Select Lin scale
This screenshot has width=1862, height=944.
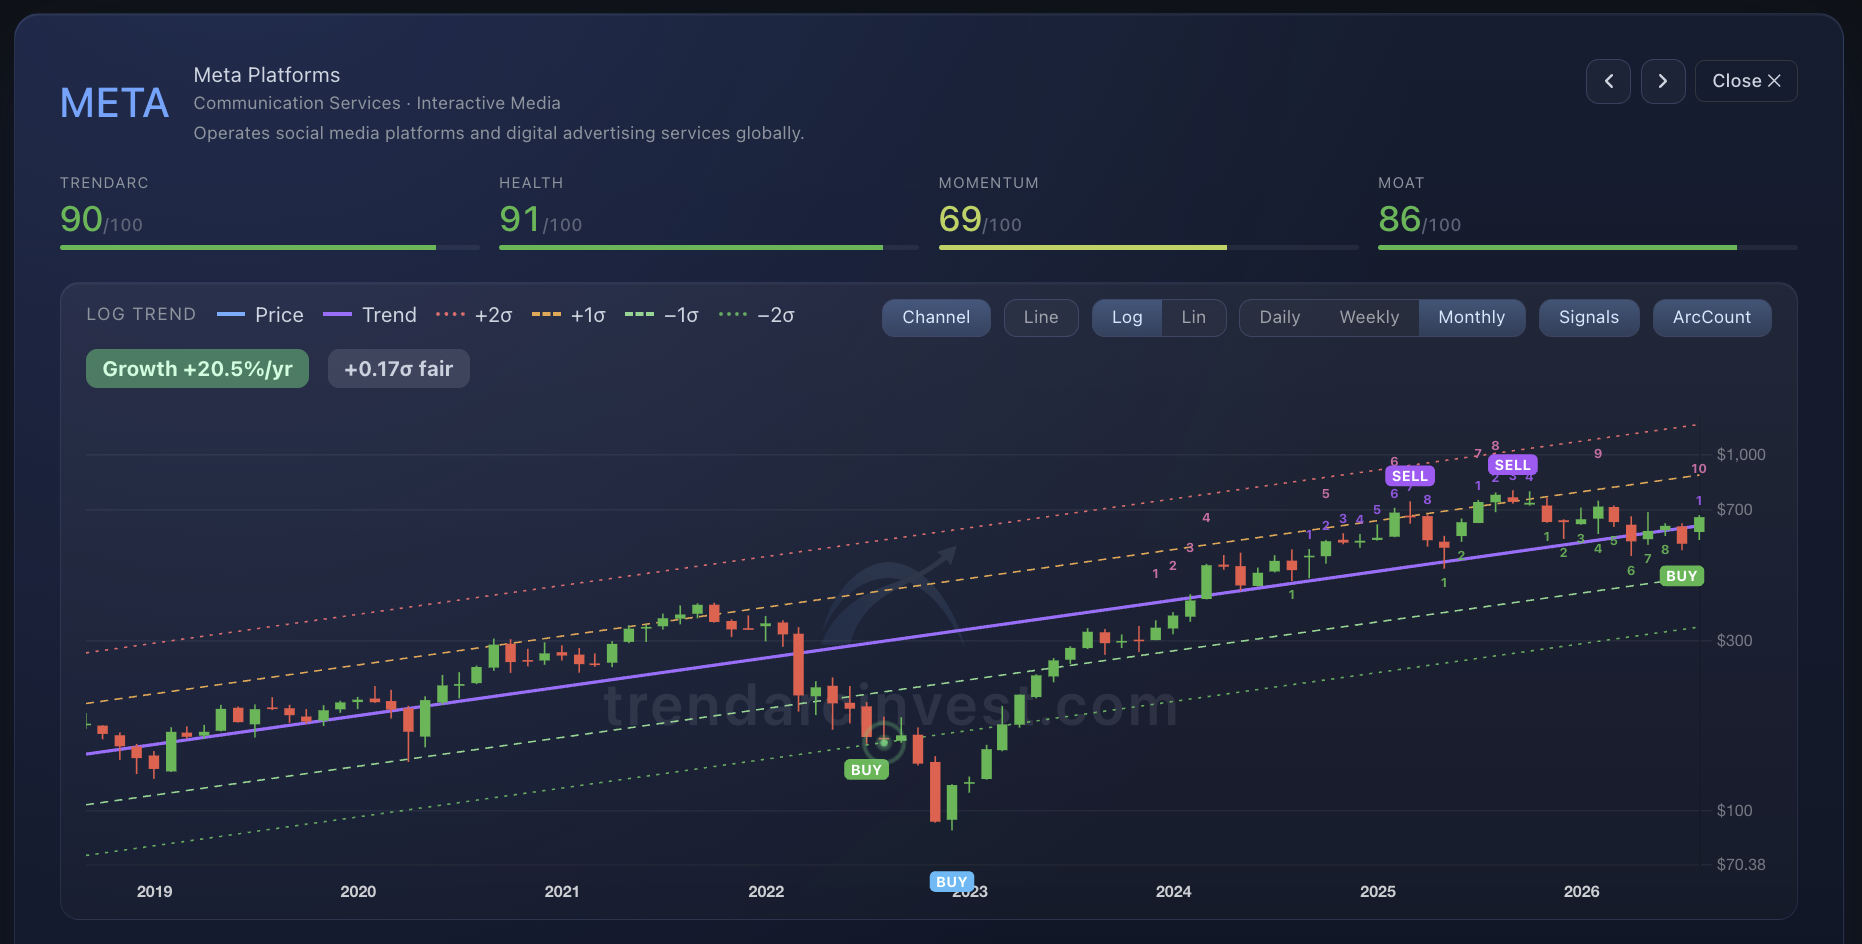(x=1194, y=317)
